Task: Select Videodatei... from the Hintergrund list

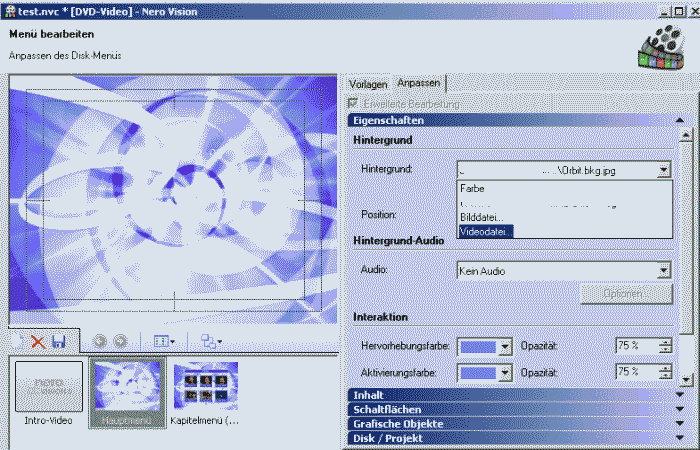Action: pyautogui.click(x=486, y=232)
